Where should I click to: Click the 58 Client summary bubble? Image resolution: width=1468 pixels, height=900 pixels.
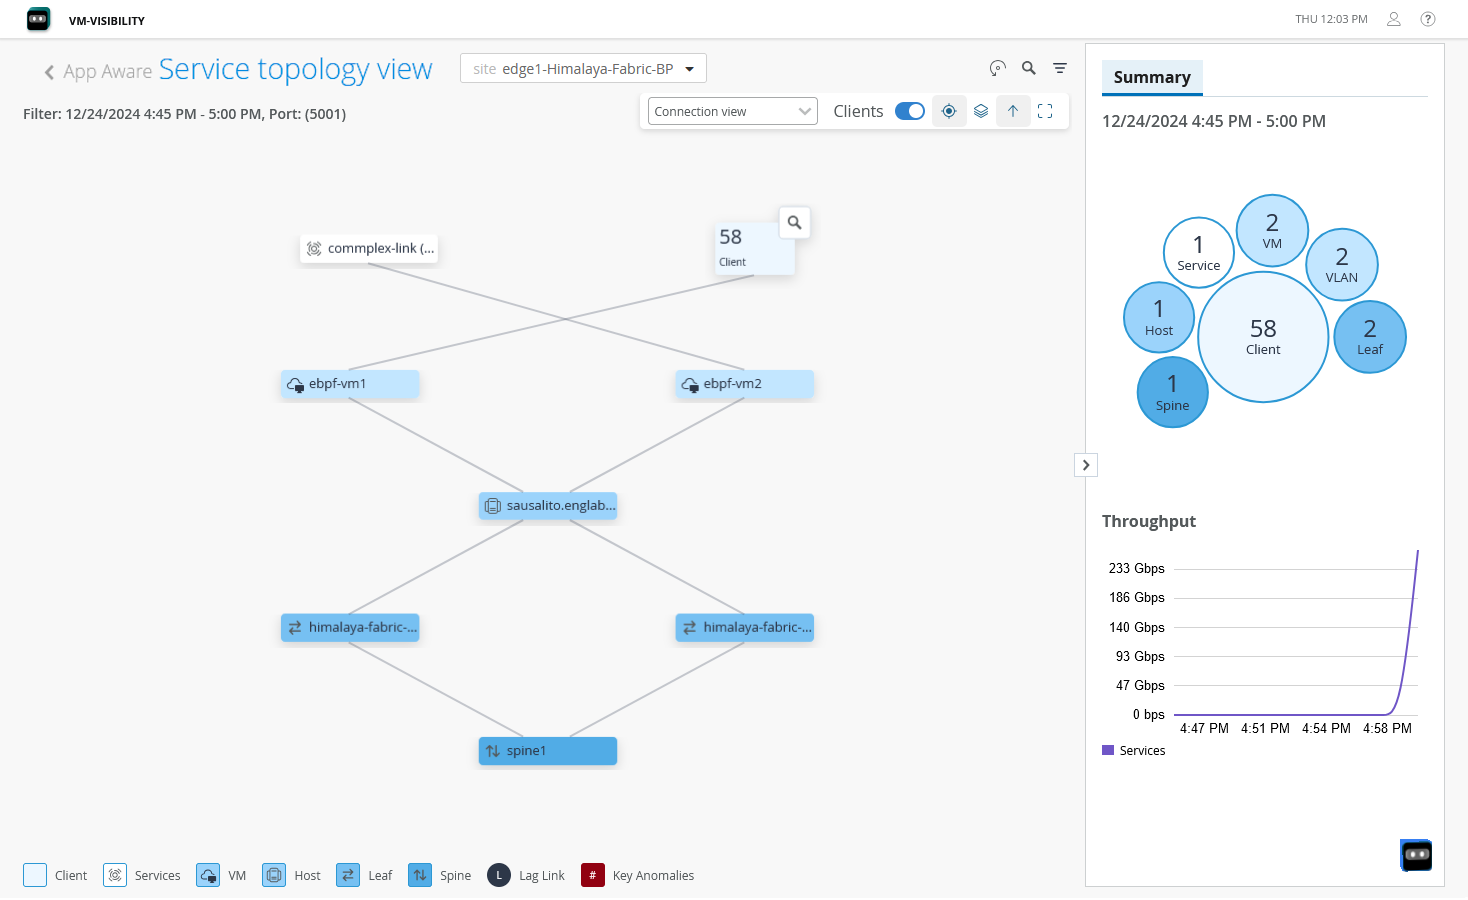[x=1263, y=337]
